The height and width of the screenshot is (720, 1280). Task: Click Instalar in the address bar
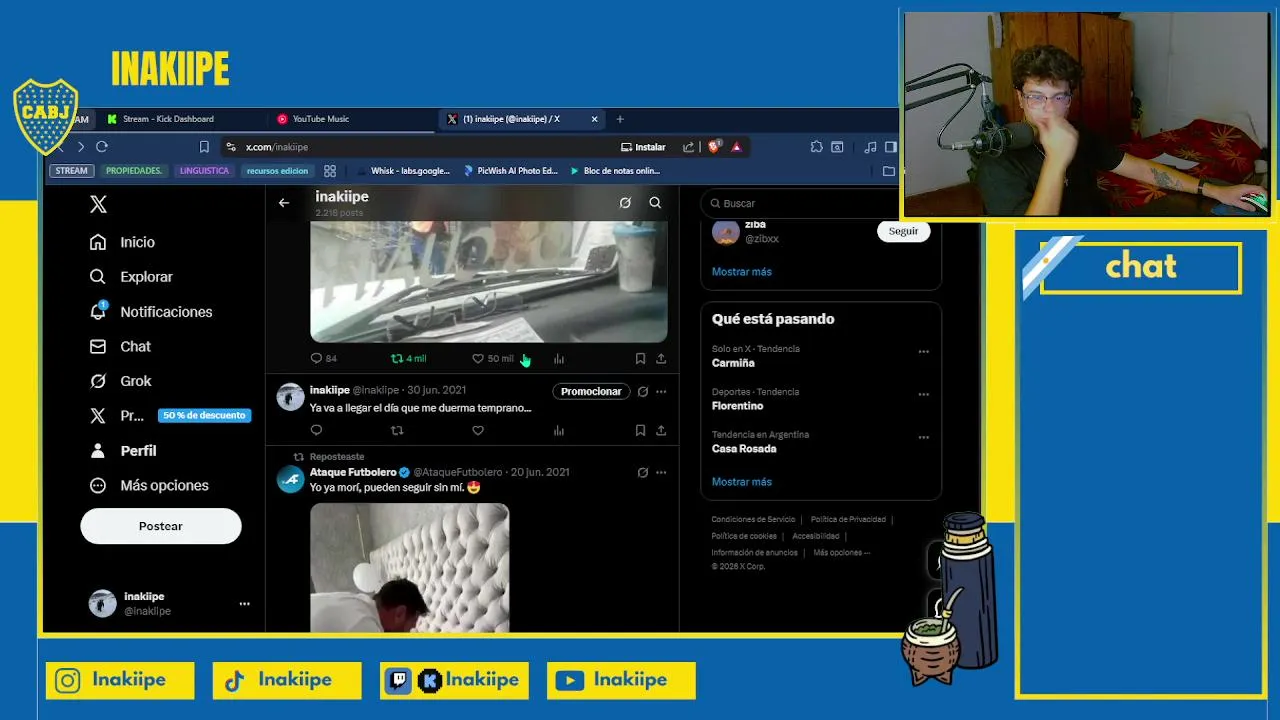tap(643, 147)
